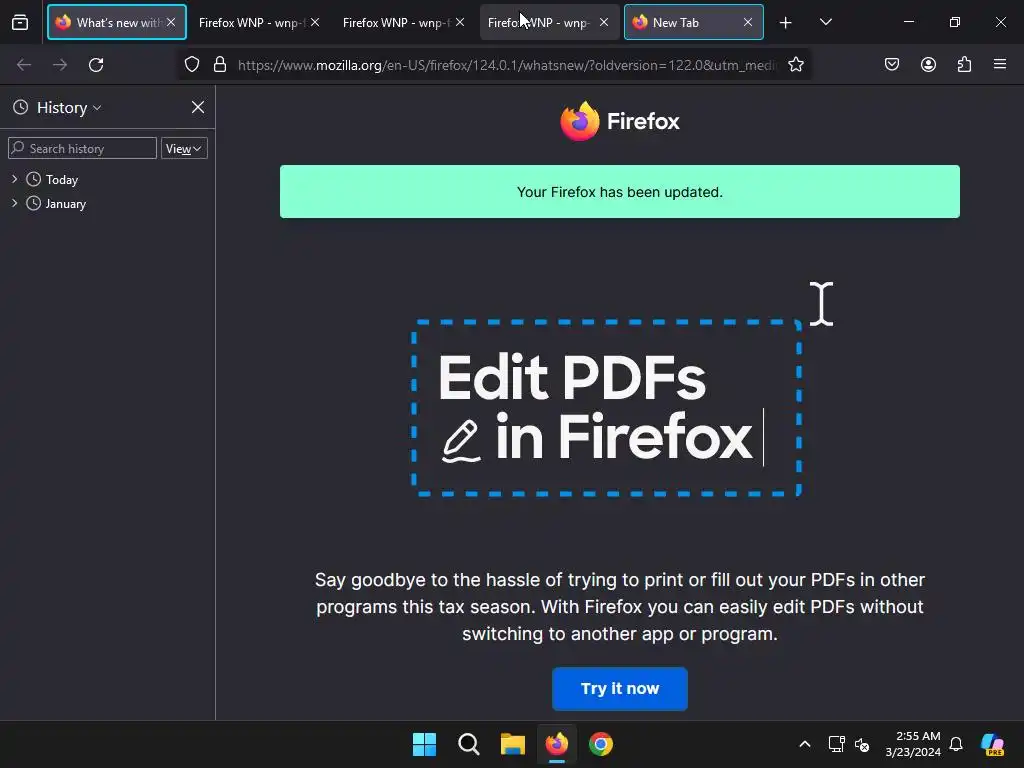Screen dimensions: 1024x768
Task: Open the application hamburger menu
Action: click(999, 64)
